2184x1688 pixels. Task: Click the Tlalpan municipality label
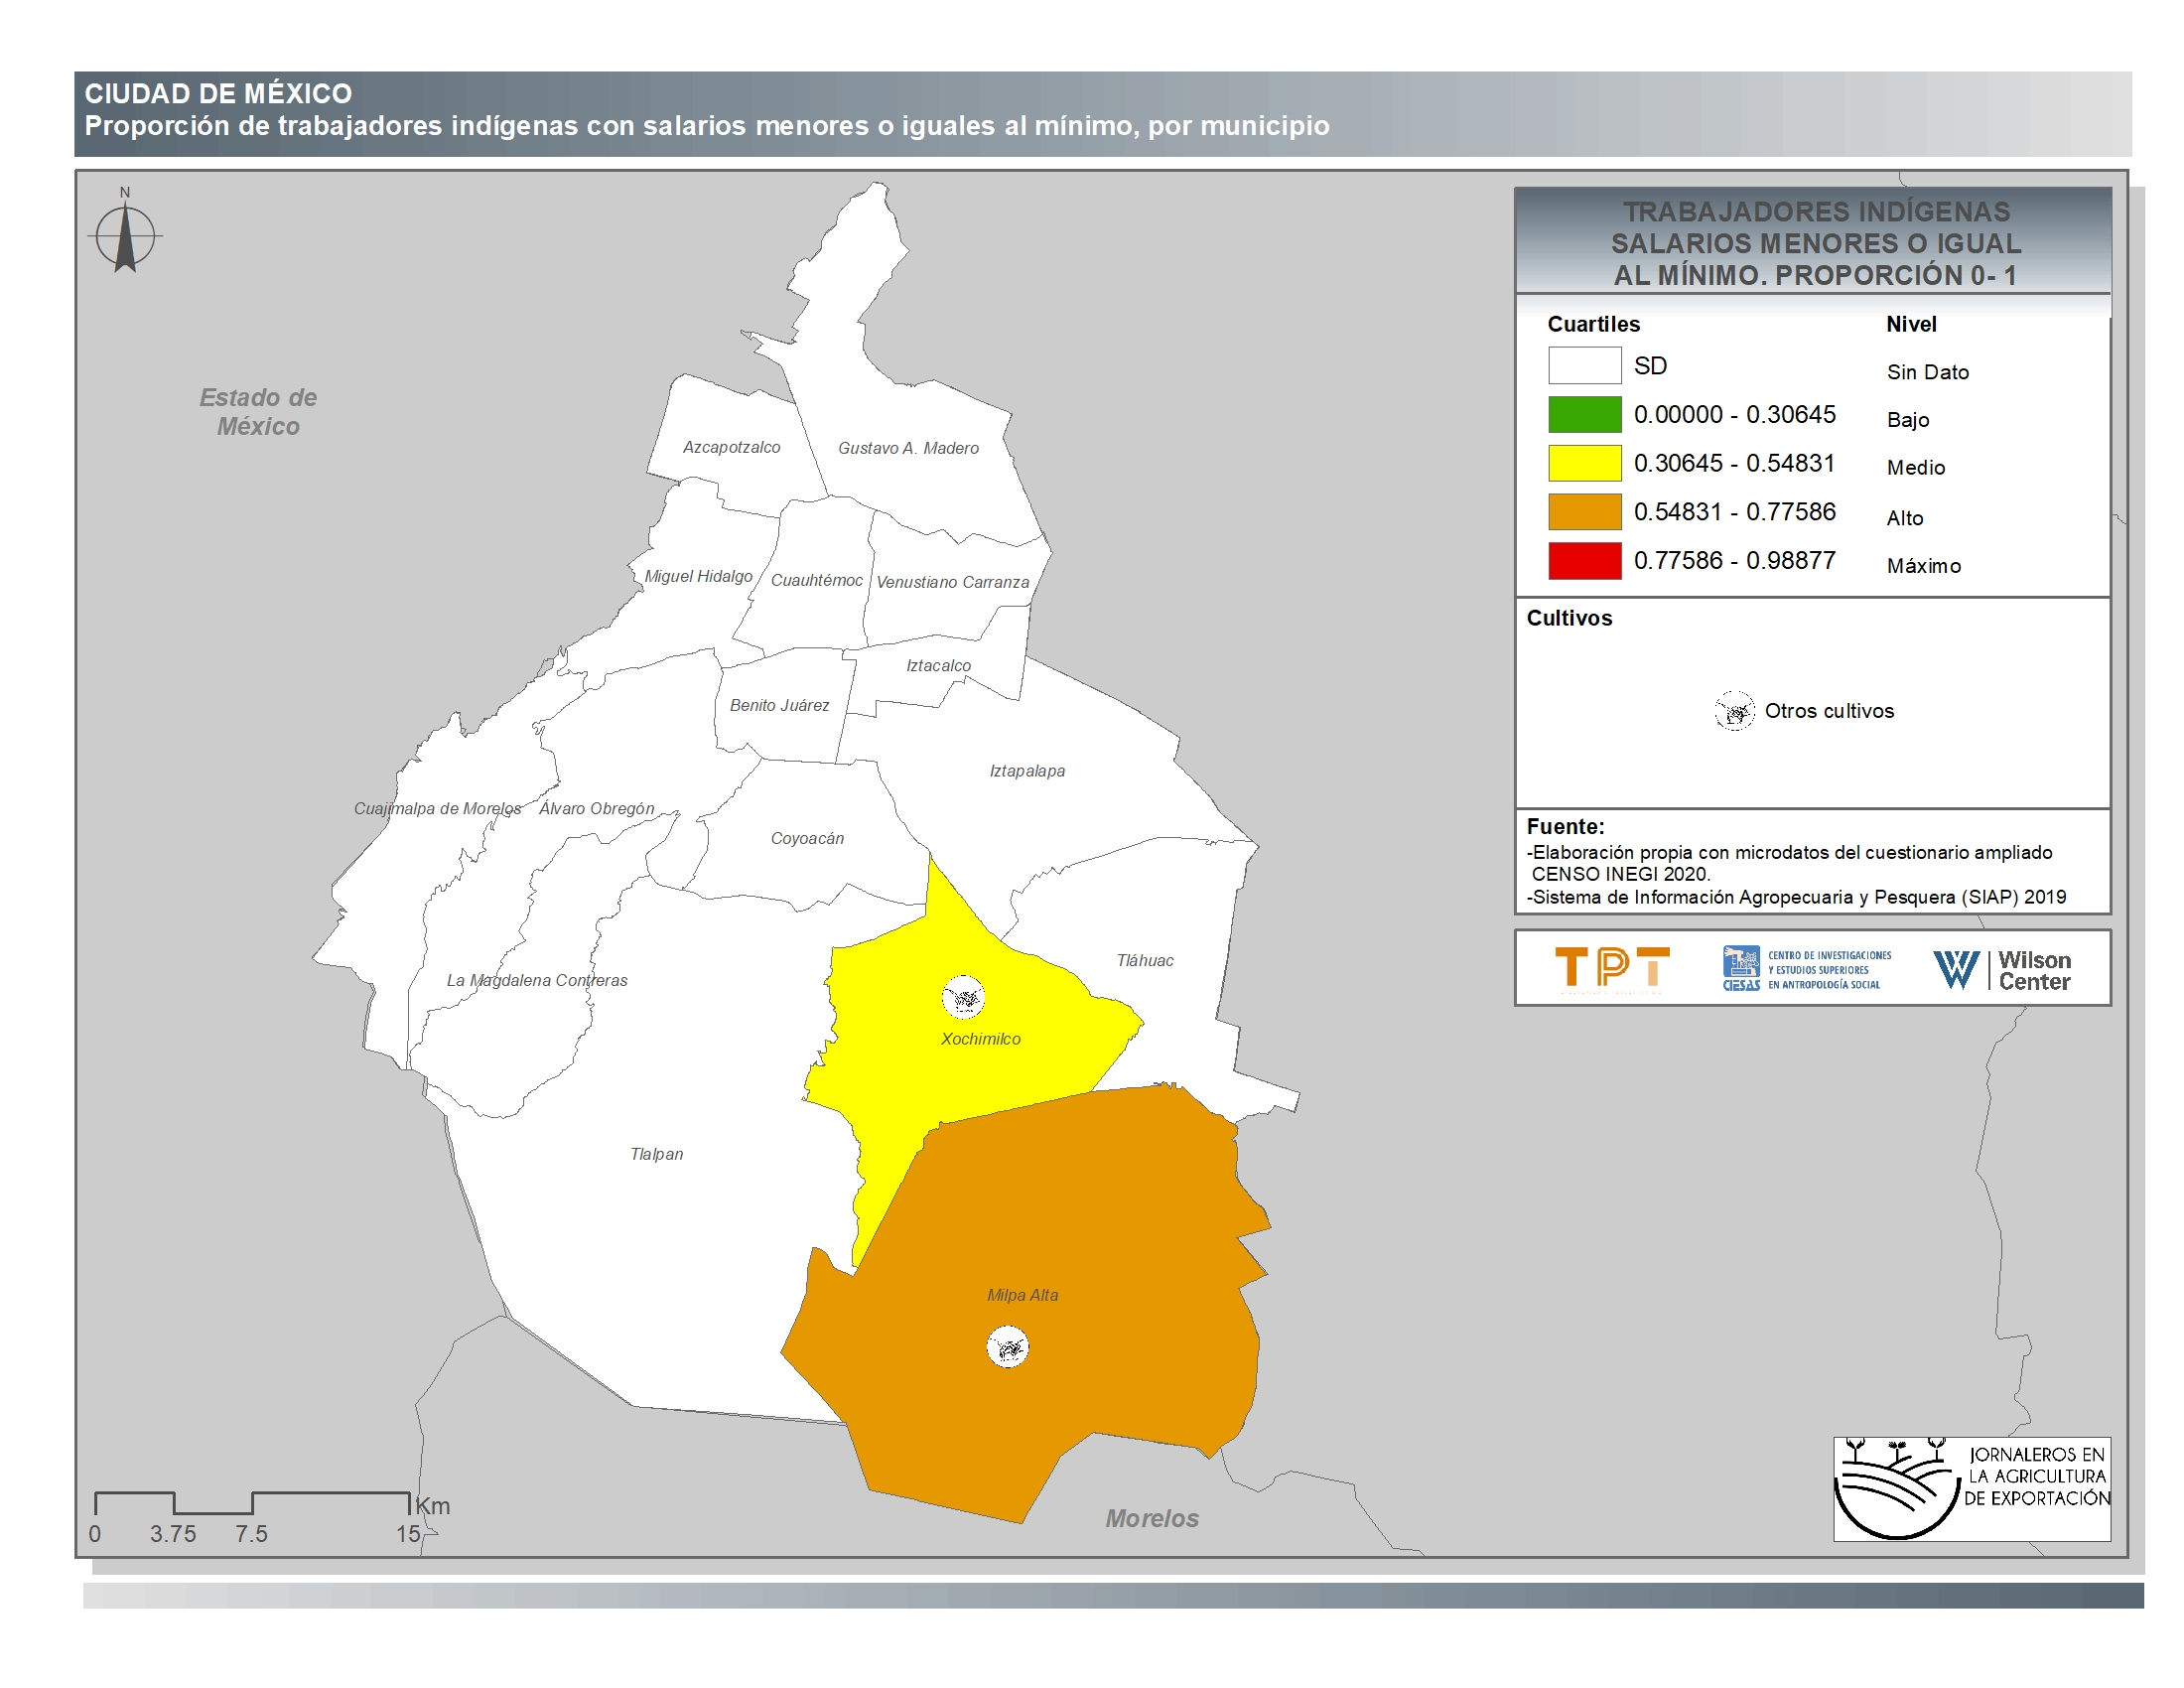pyautogui.click(x=657, y=1154)
